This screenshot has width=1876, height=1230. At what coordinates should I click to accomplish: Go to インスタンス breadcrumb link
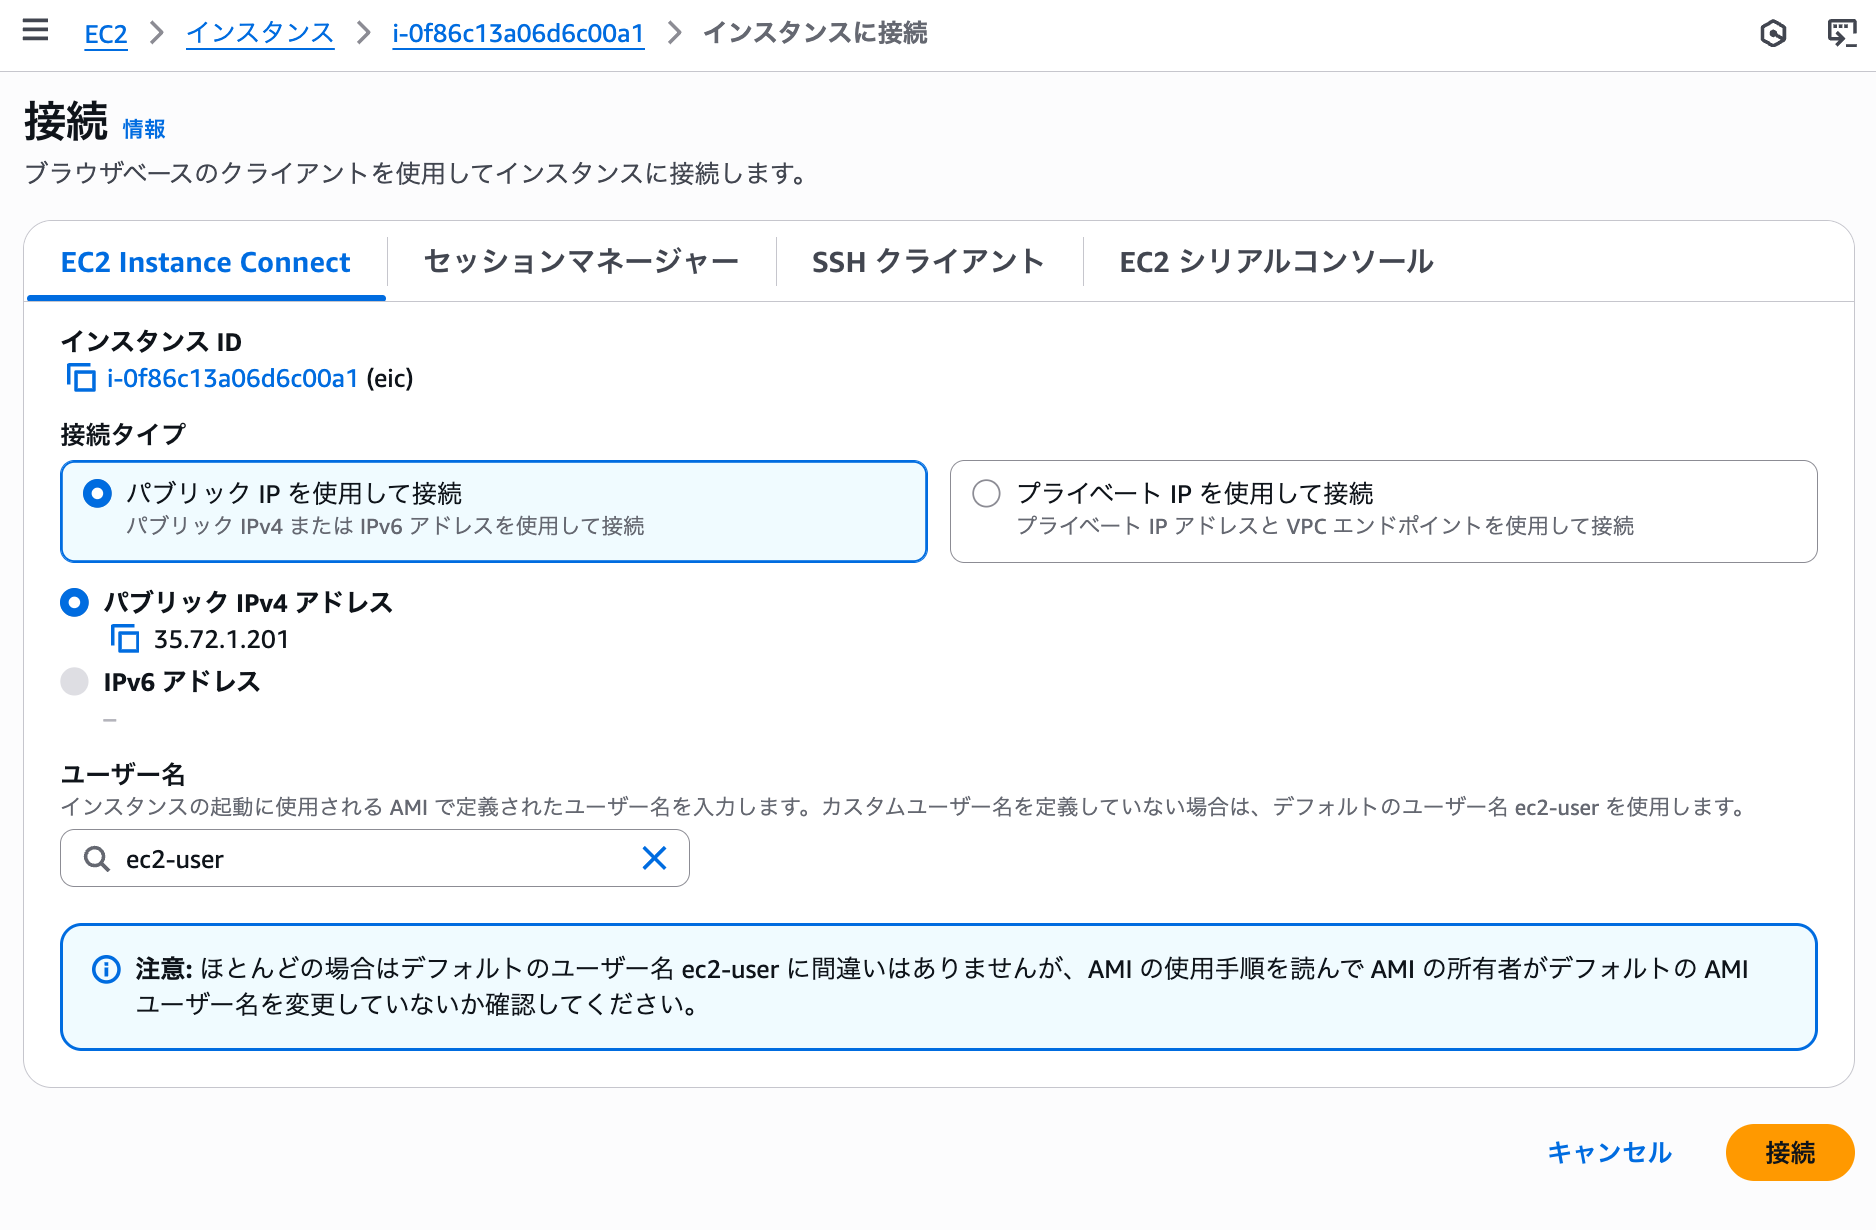tap(260, 33)
